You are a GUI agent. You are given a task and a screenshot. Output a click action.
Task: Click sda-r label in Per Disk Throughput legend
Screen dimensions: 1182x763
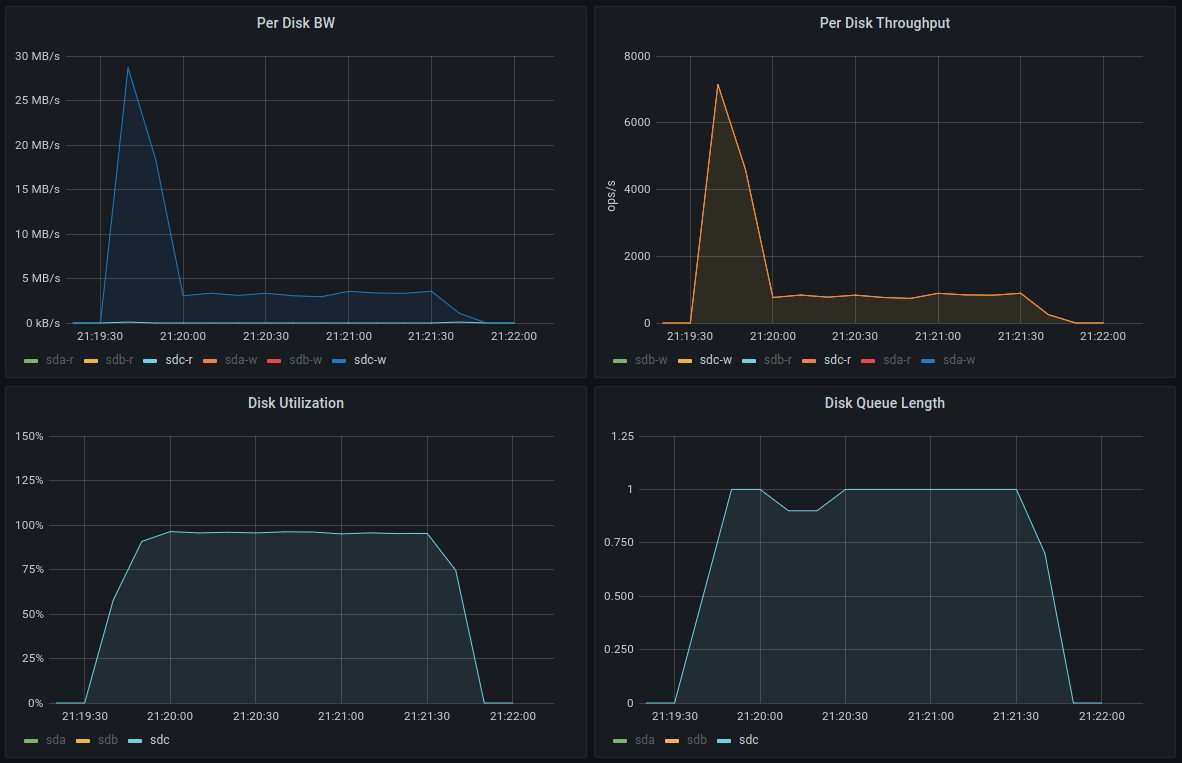click(x=896, y=360)
